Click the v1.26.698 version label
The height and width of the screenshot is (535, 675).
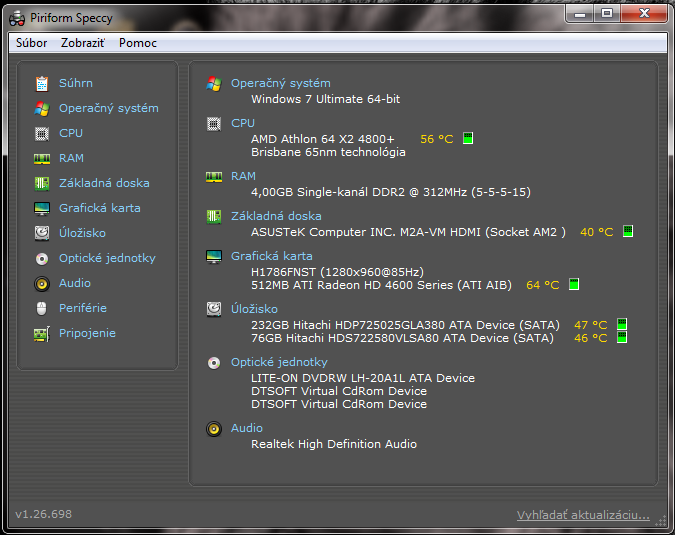[43, 514]
